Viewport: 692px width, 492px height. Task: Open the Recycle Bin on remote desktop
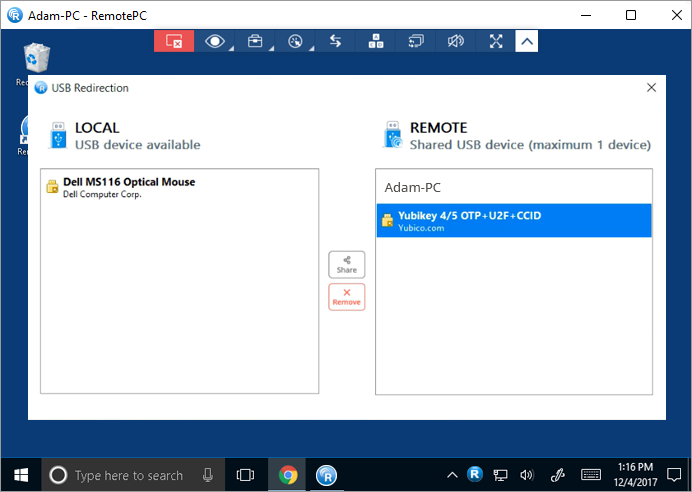(x=34, y=62)
